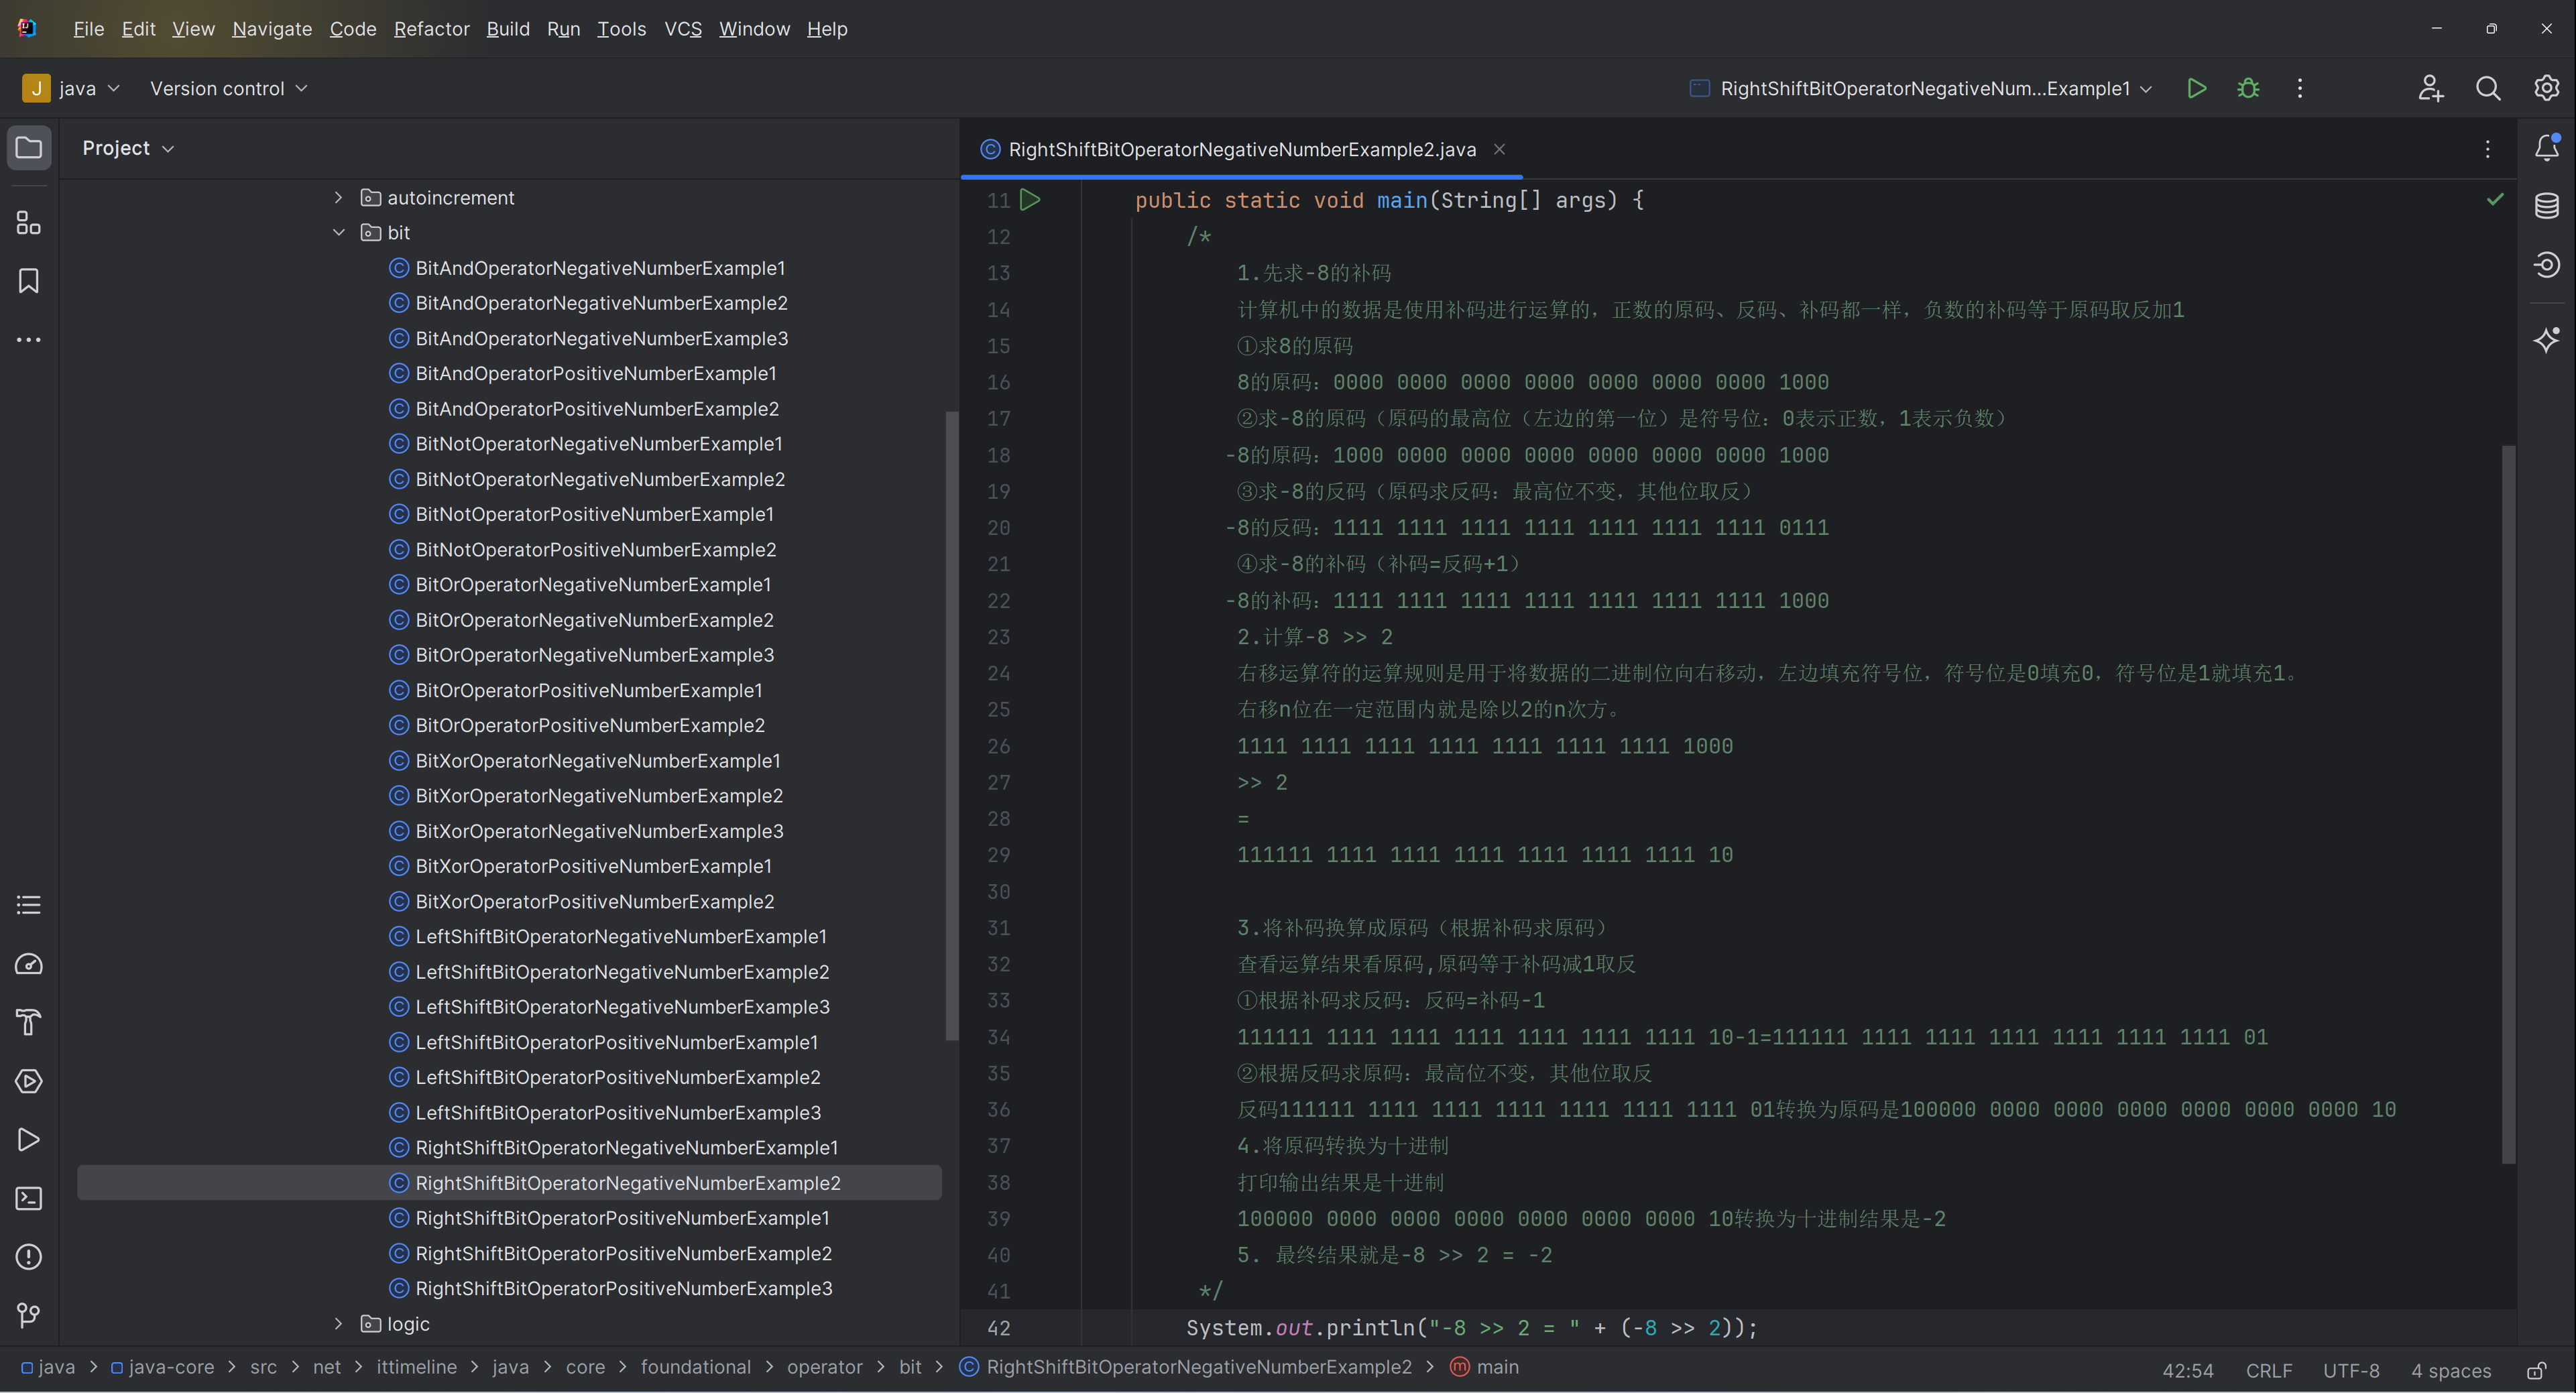Click the run gutter icon at line 11

(x=1030, y=200)
